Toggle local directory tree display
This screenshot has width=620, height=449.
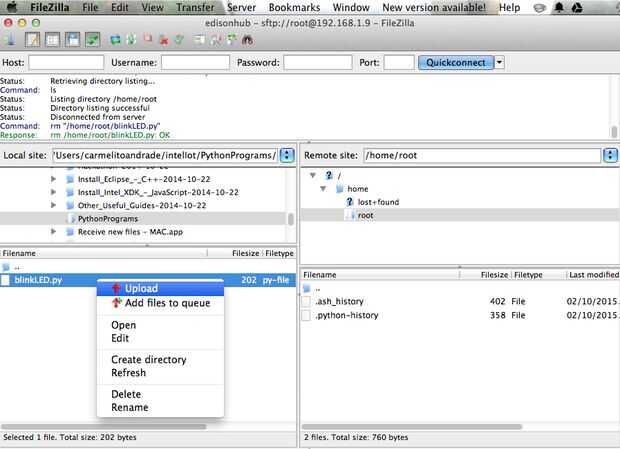(x=52, y=40)
